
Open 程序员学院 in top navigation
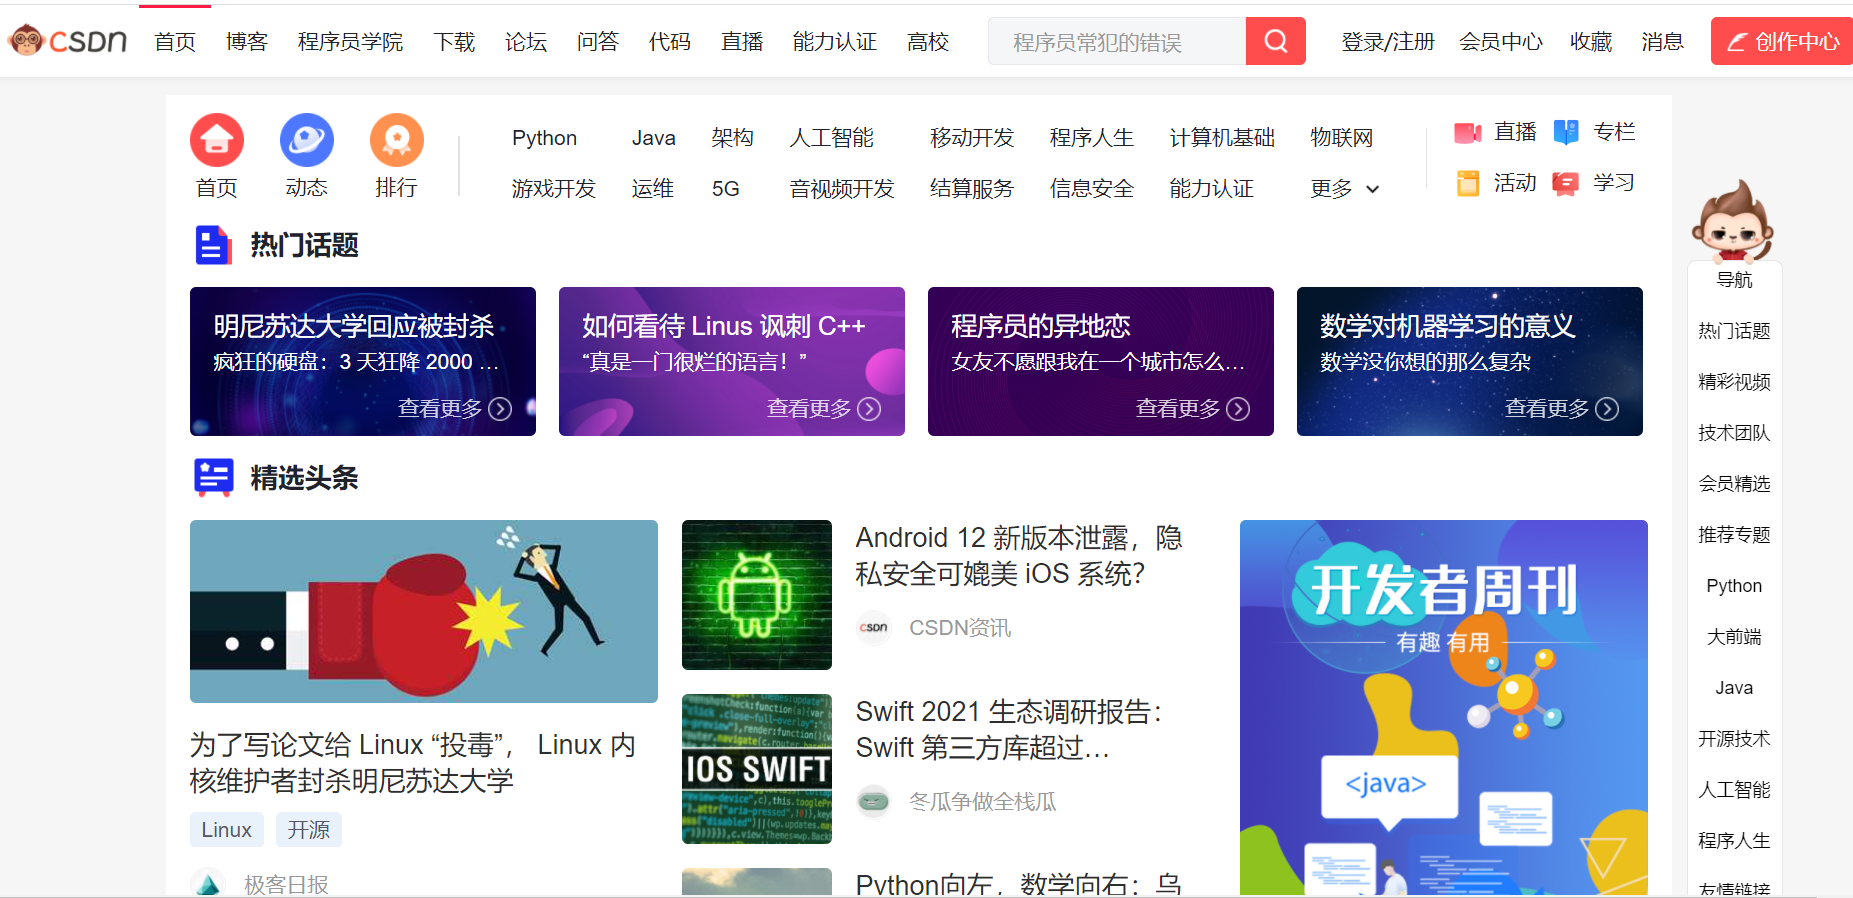click(350, 42)
